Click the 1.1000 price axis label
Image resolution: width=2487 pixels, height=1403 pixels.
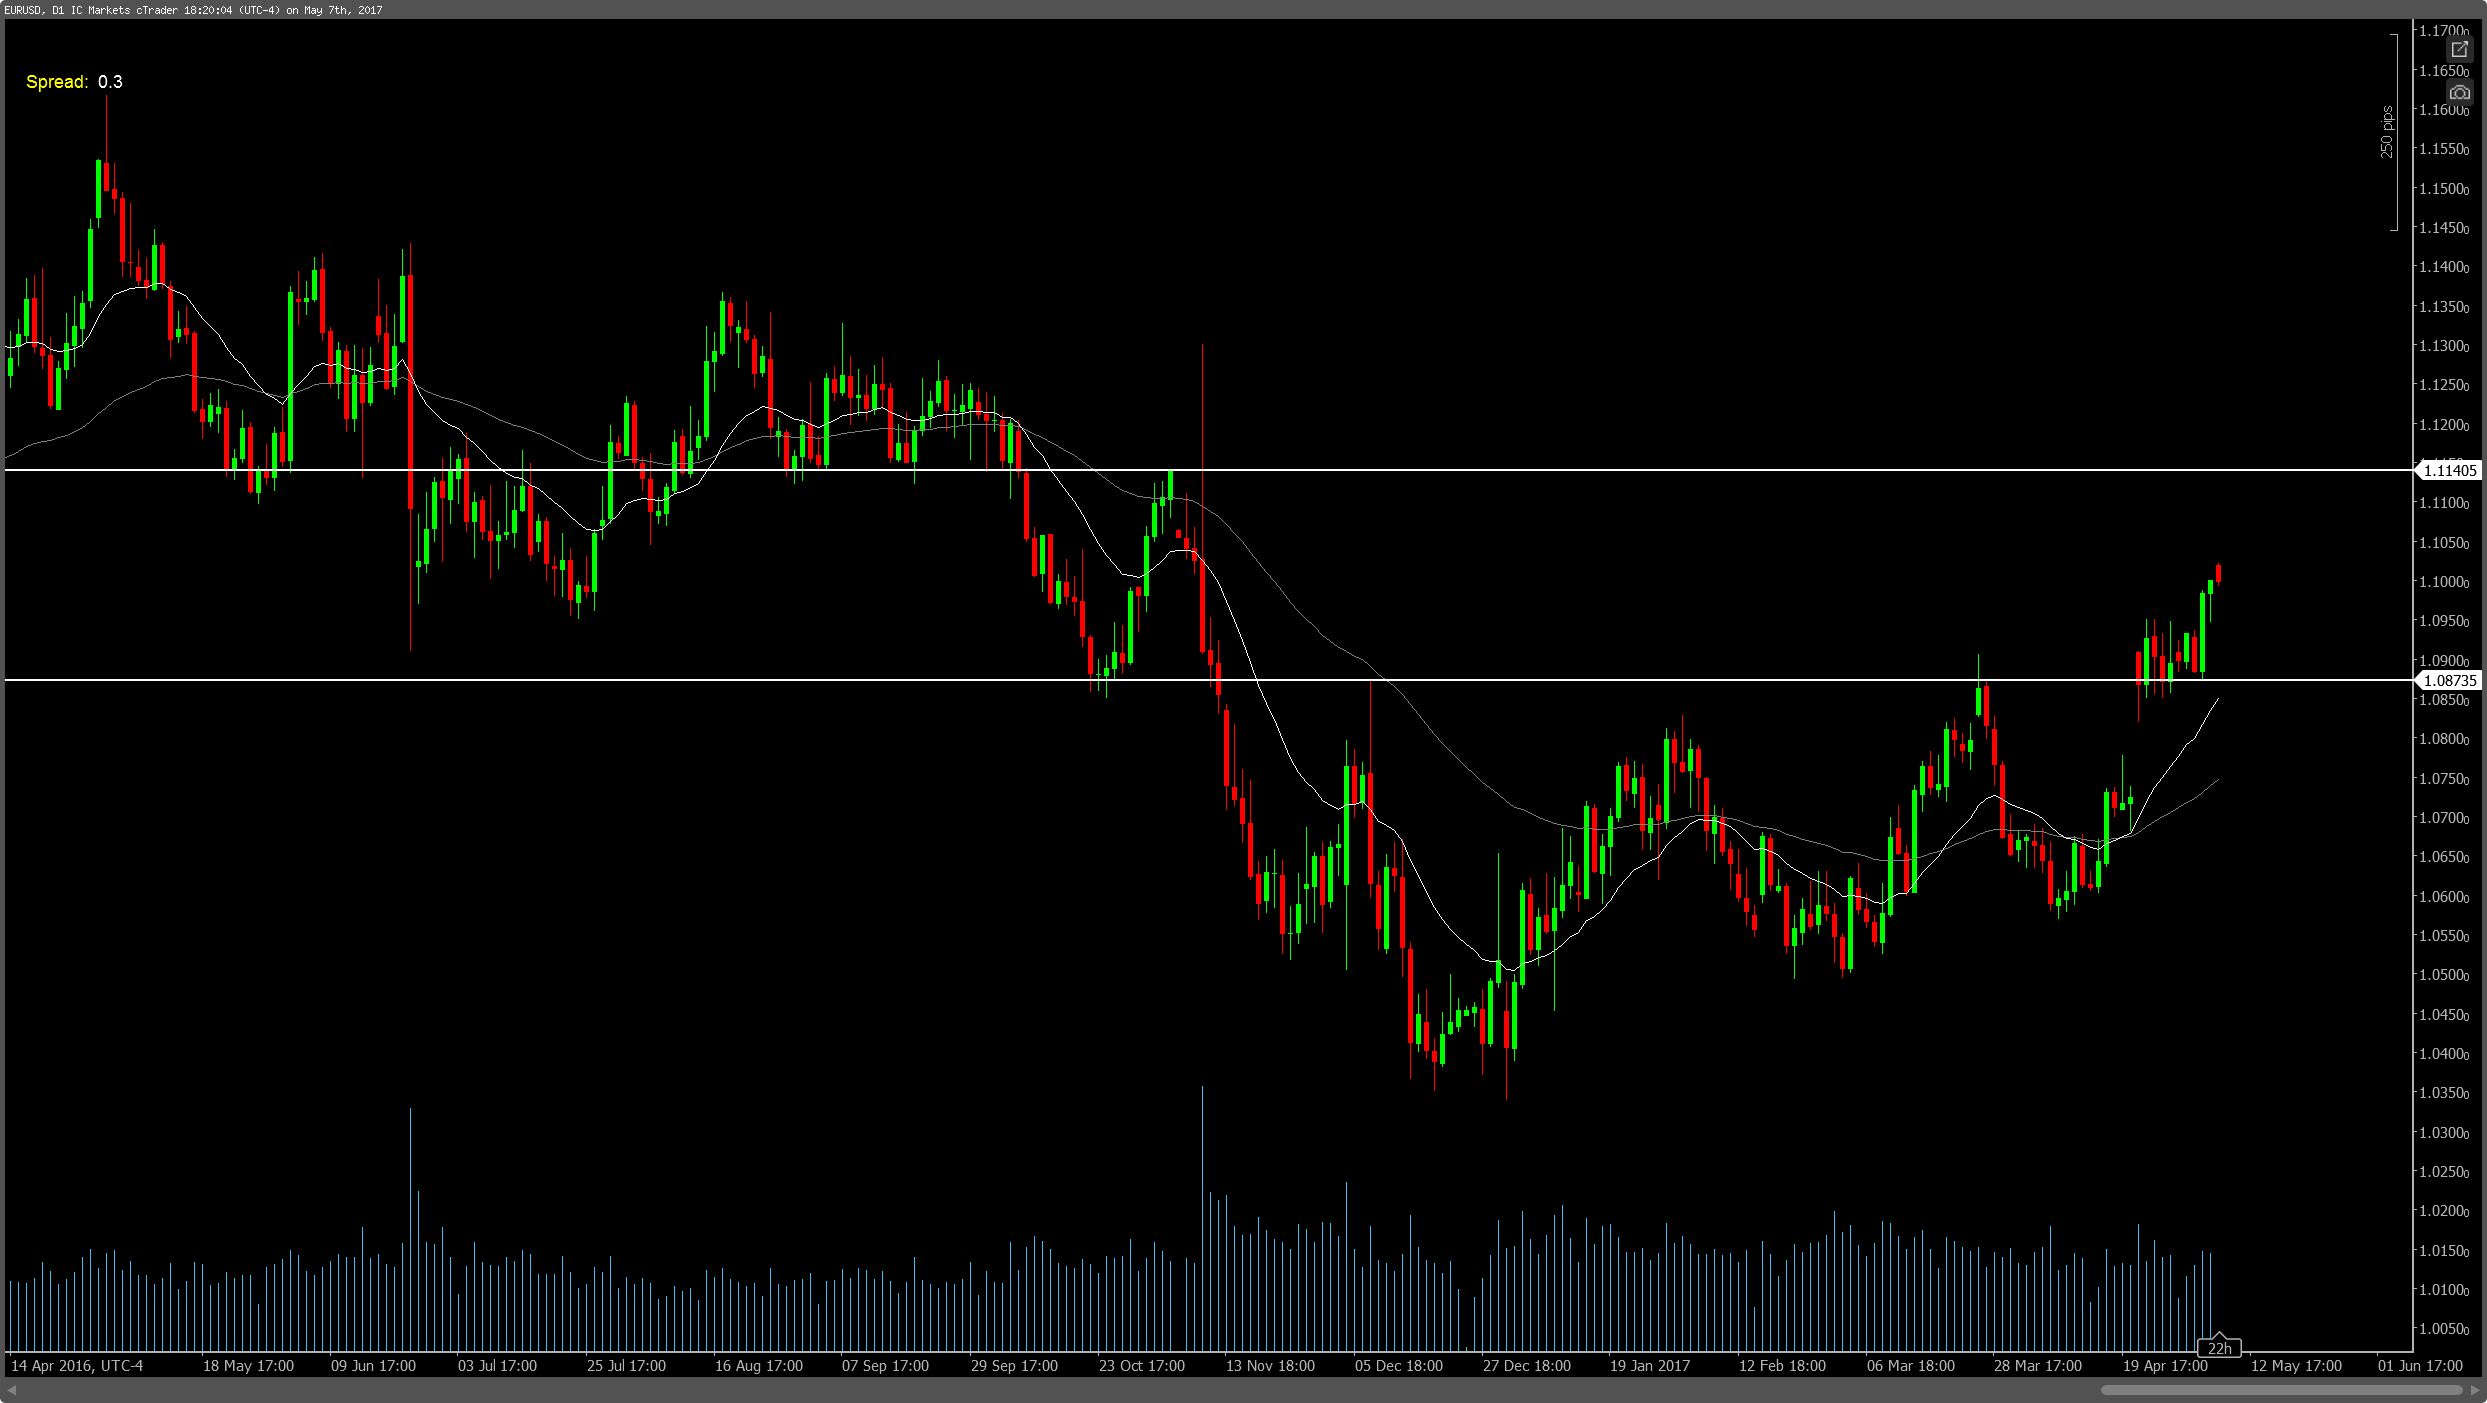click(2443, 582)
